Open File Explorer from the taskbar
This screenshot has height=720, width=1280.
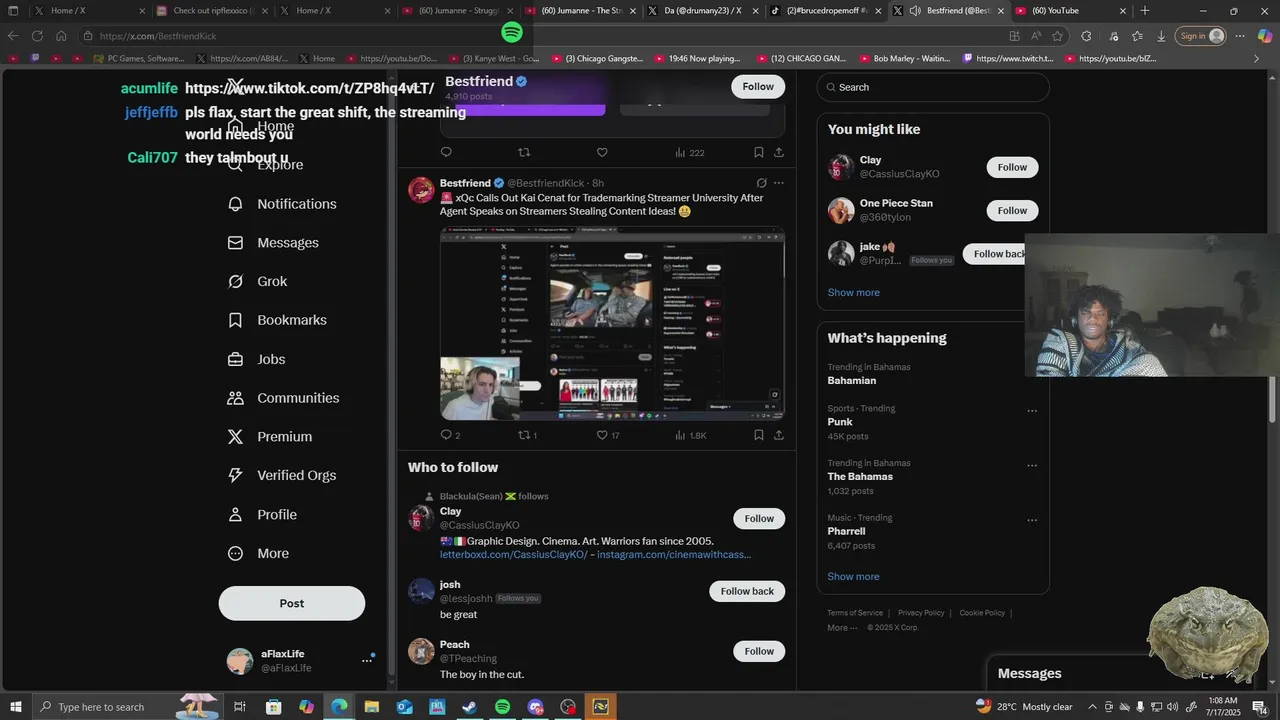pyautogui.click(x=371, y=707)
